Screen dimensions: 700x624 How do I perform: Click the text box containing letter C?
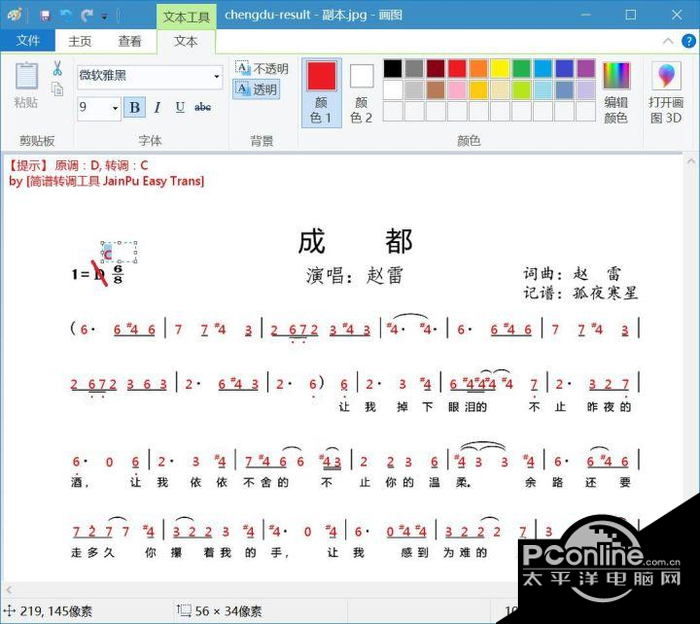pos(119,252)
